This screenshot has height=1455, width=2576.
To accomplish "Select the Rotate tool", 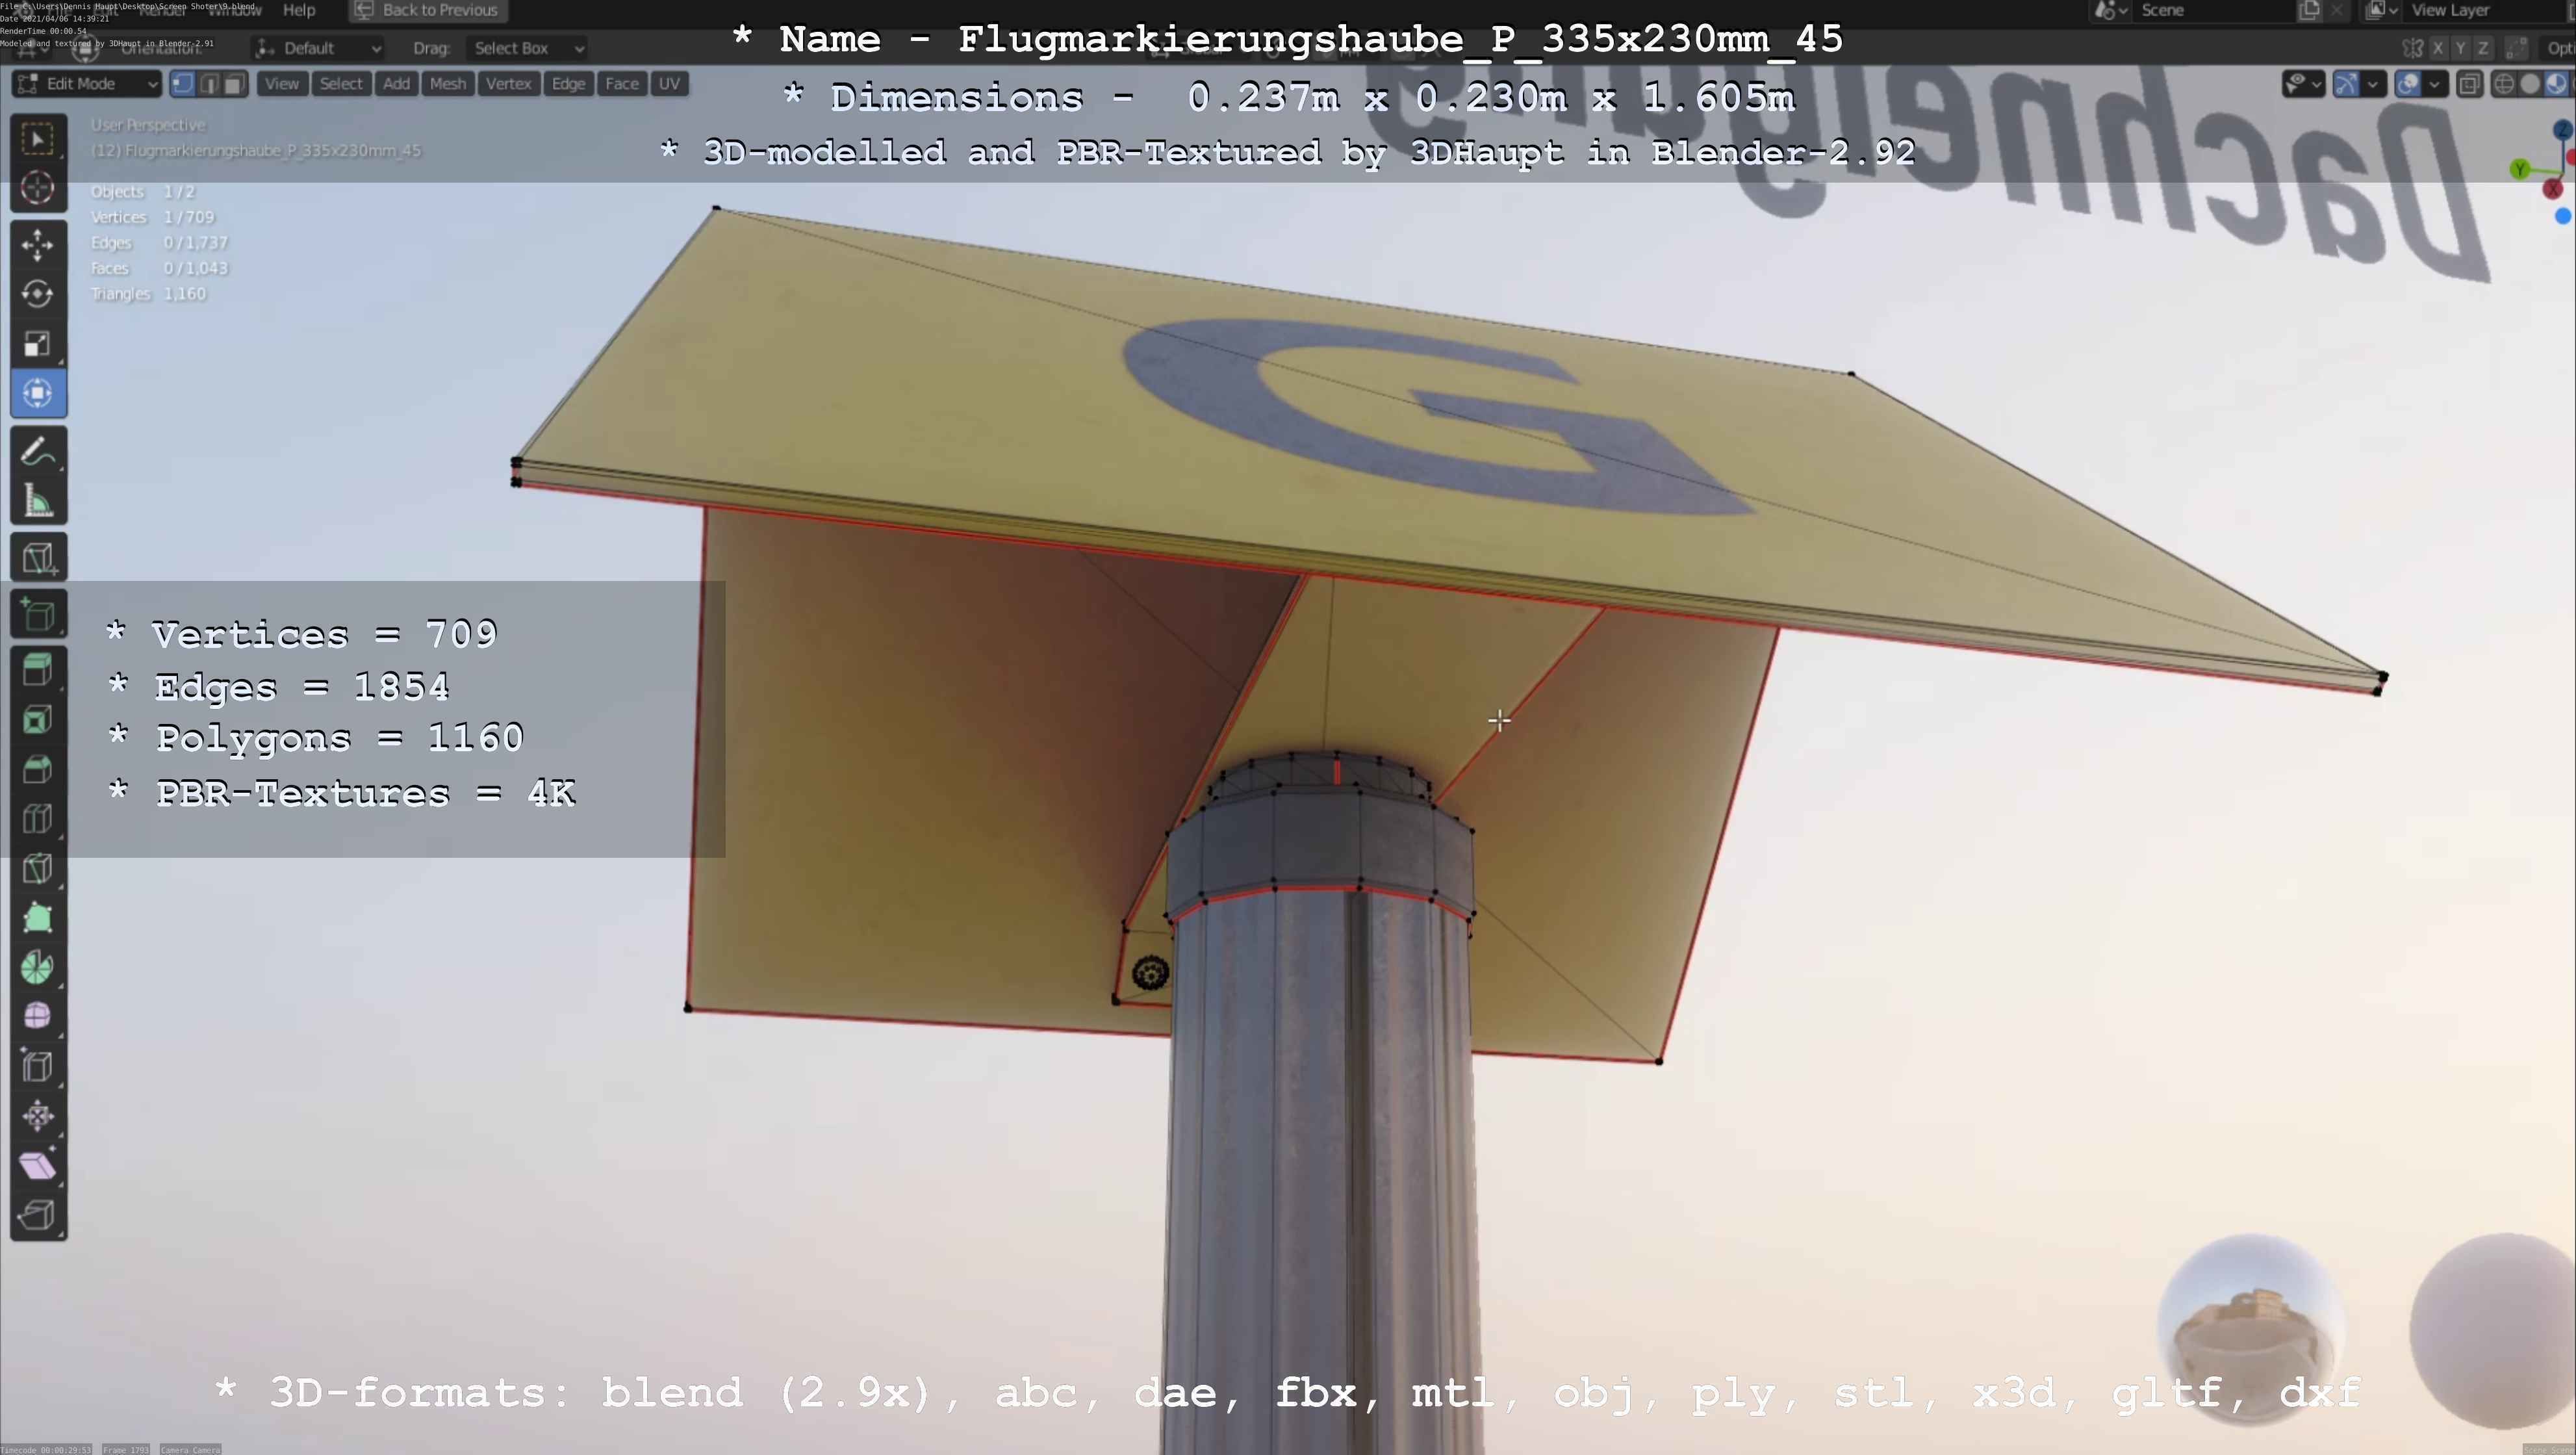I will [x=38, y=294].
